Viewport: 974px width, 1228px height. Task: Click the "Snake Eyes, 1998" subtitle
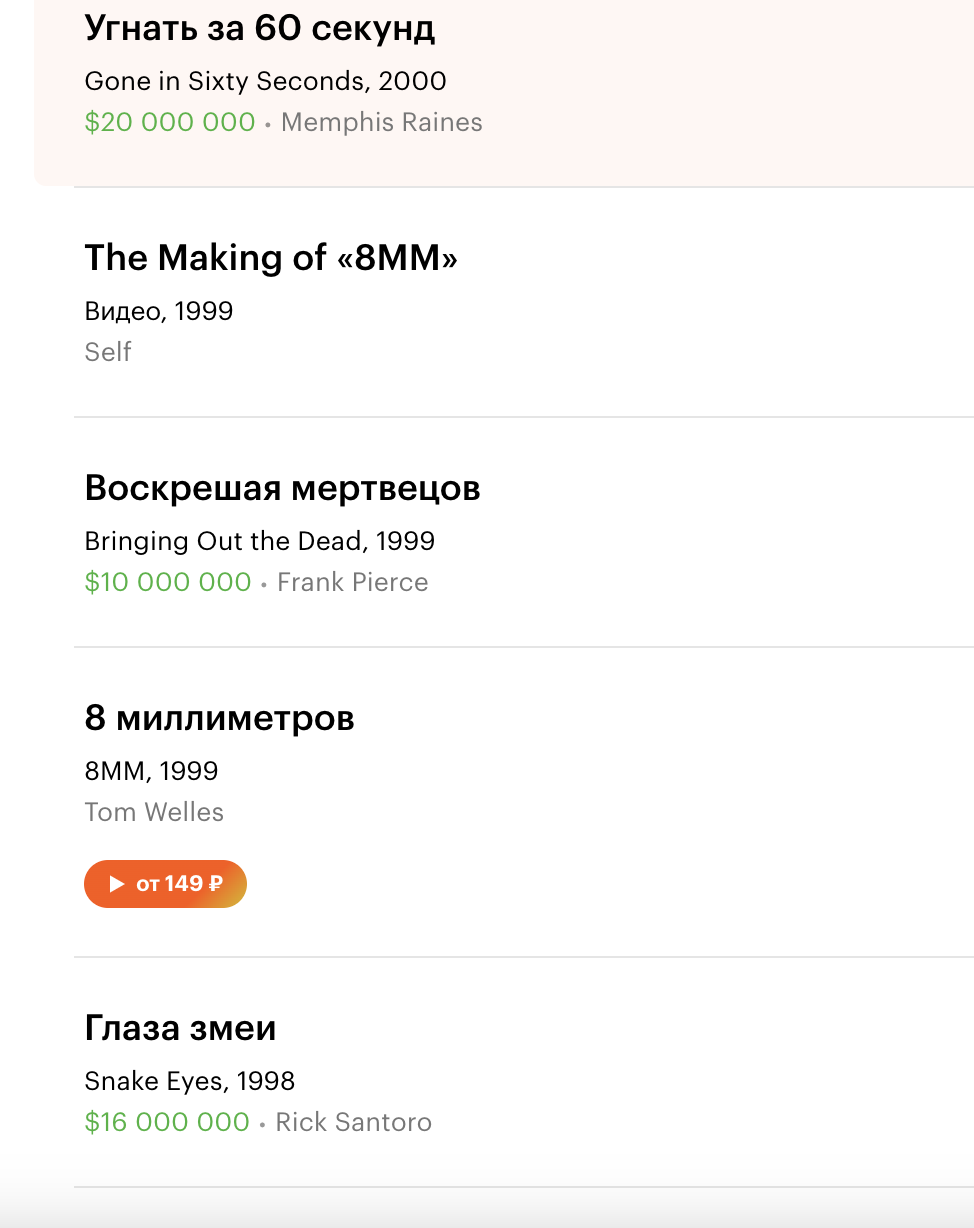point(189,1081)
